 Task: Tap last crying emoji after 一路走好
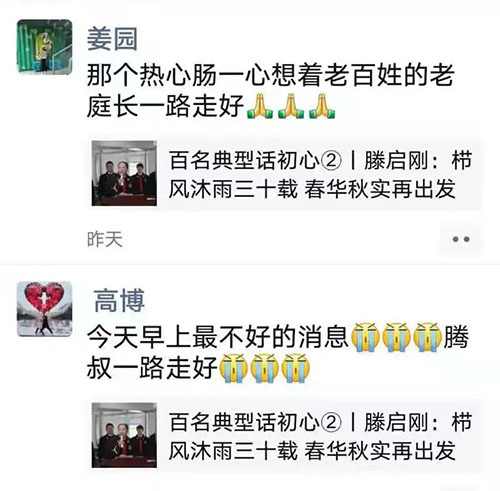[296, 368]
